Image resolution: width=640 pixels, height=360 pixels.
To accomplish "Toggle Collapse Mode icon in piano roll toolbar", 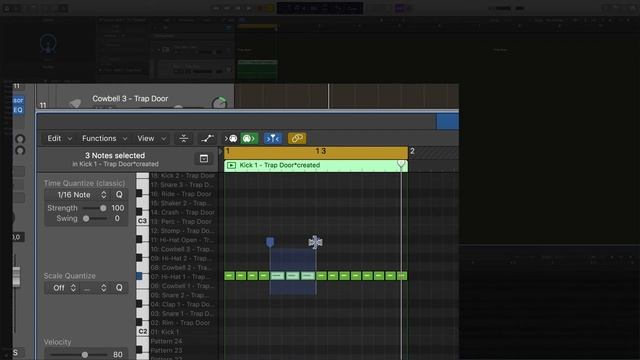I will (184, 139).
